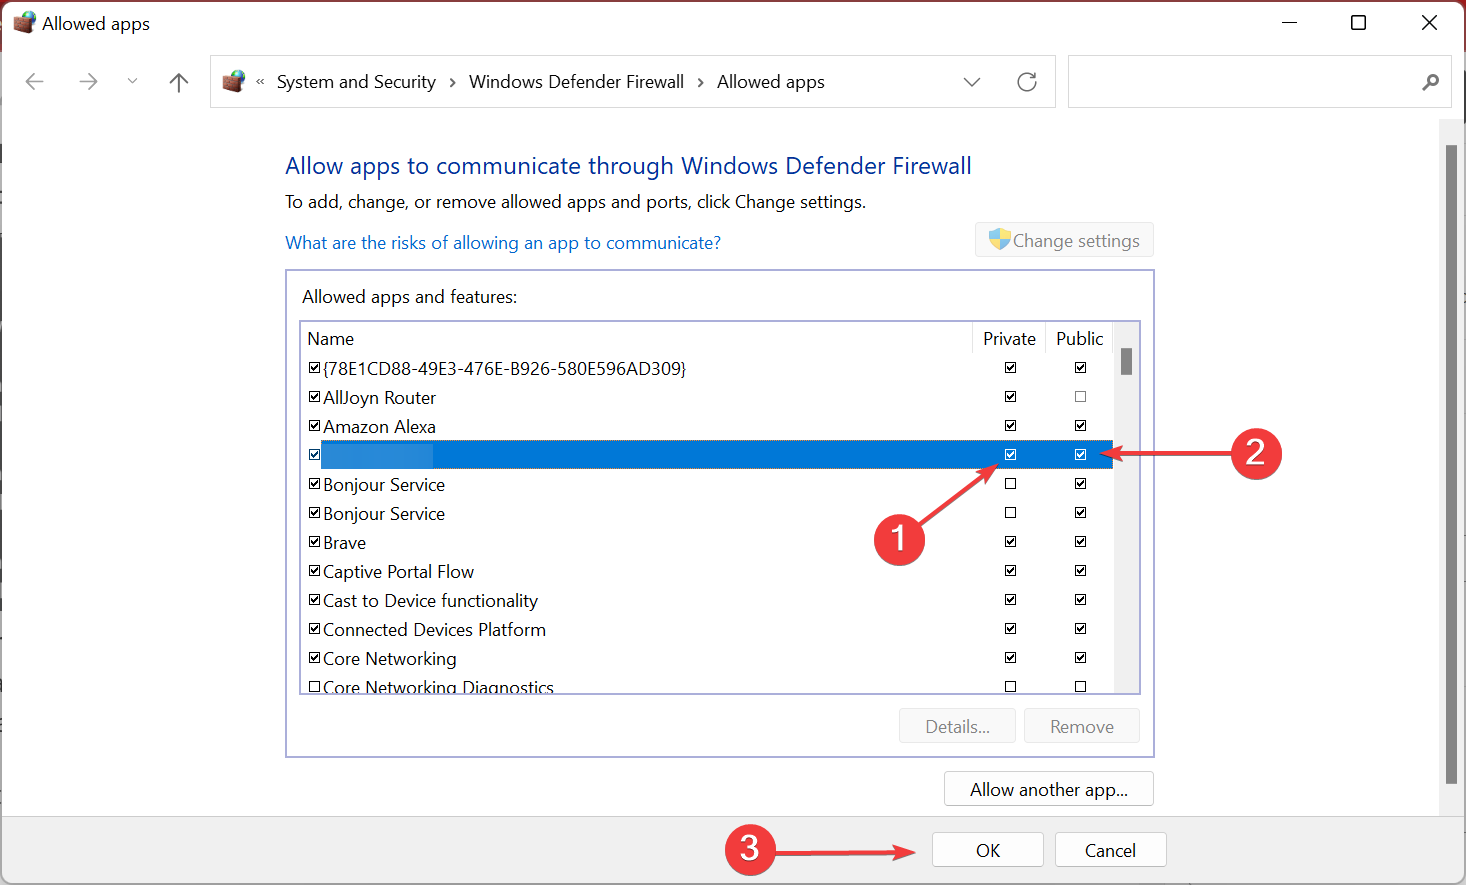Show hidden breadcrumb levels chevron
The image size is (1466, 885).
coord(260,82)
